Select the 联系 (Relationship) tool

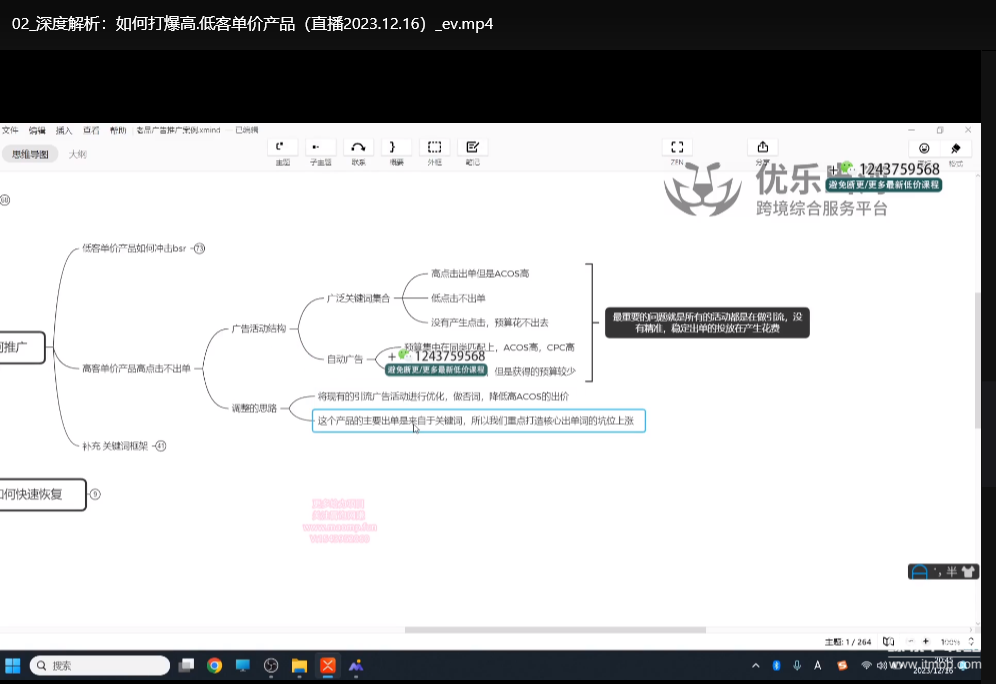pos(358,147)
